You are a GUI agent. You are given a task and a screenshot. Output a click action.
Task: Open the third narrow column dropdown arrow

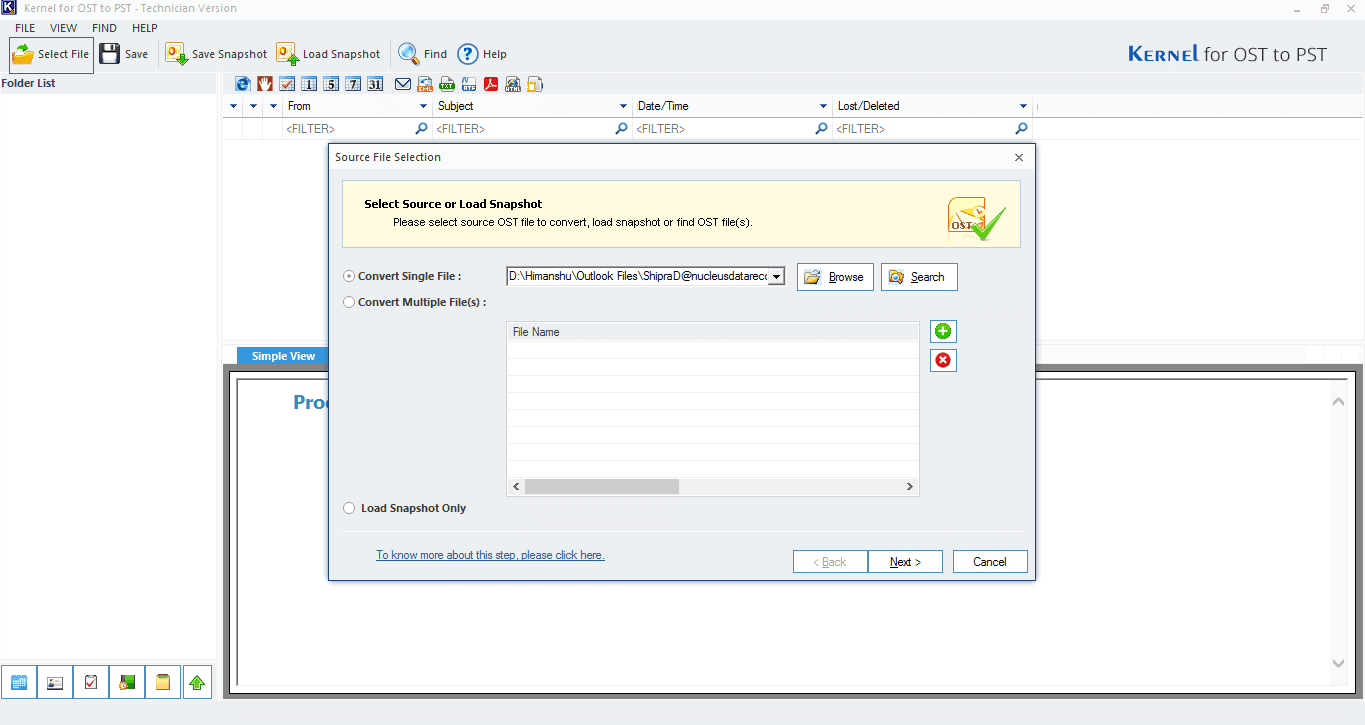click(x=273, y=106)
